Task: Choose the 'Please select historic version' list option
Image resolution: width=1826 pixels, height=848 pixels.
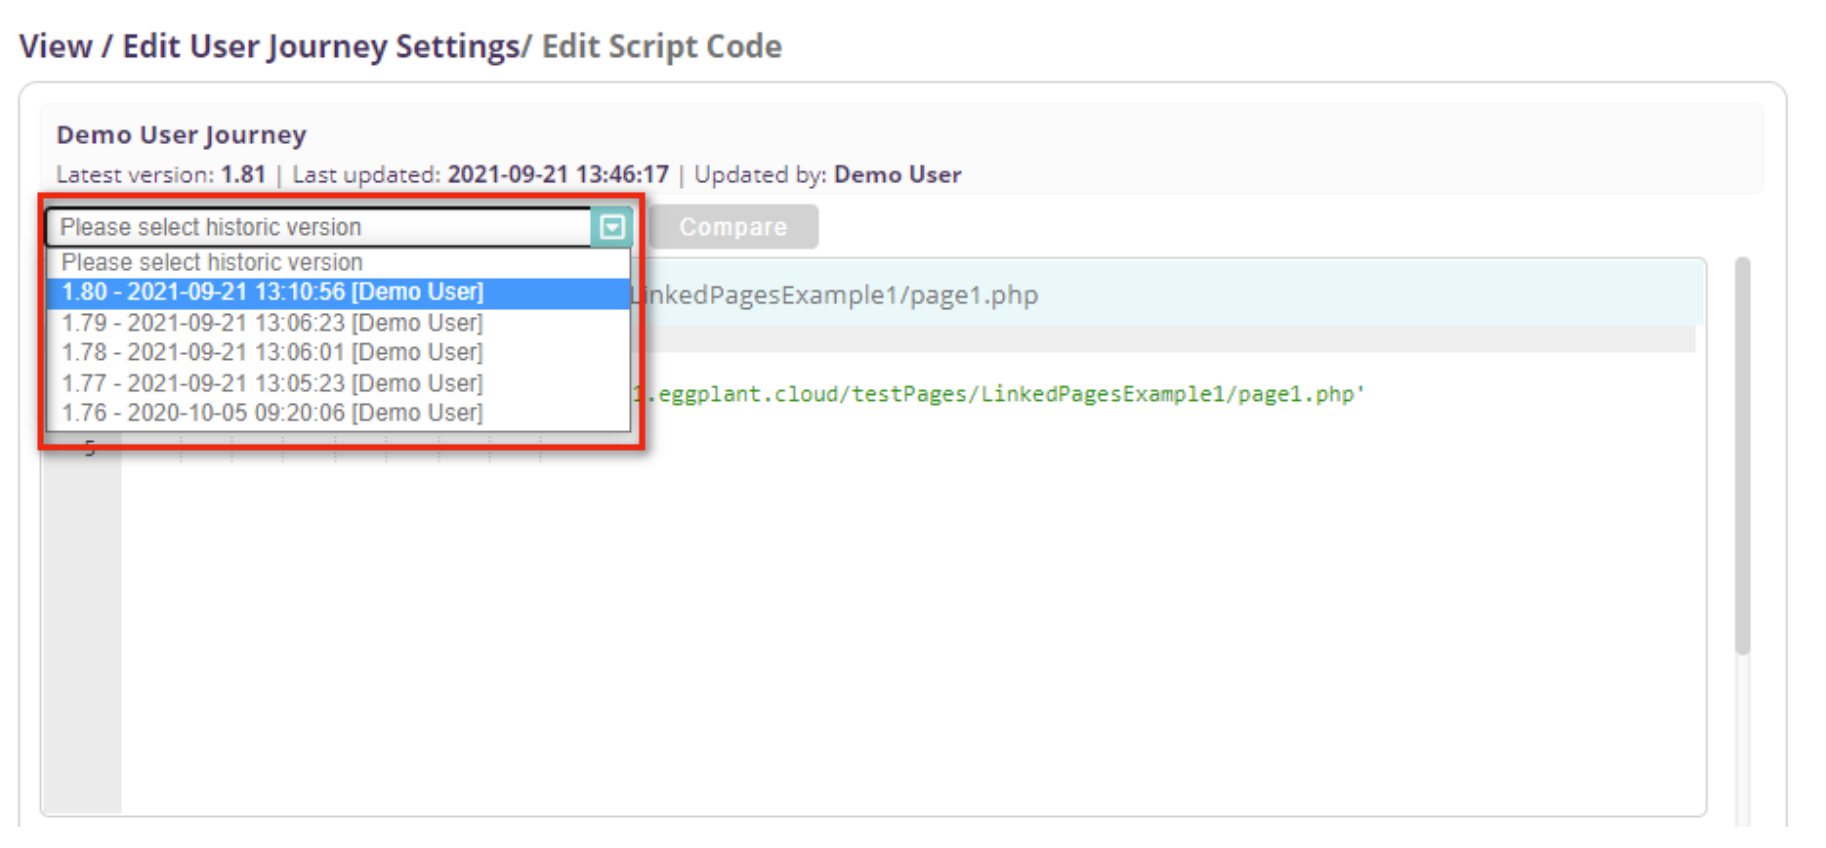Action: tap(212, 262)
